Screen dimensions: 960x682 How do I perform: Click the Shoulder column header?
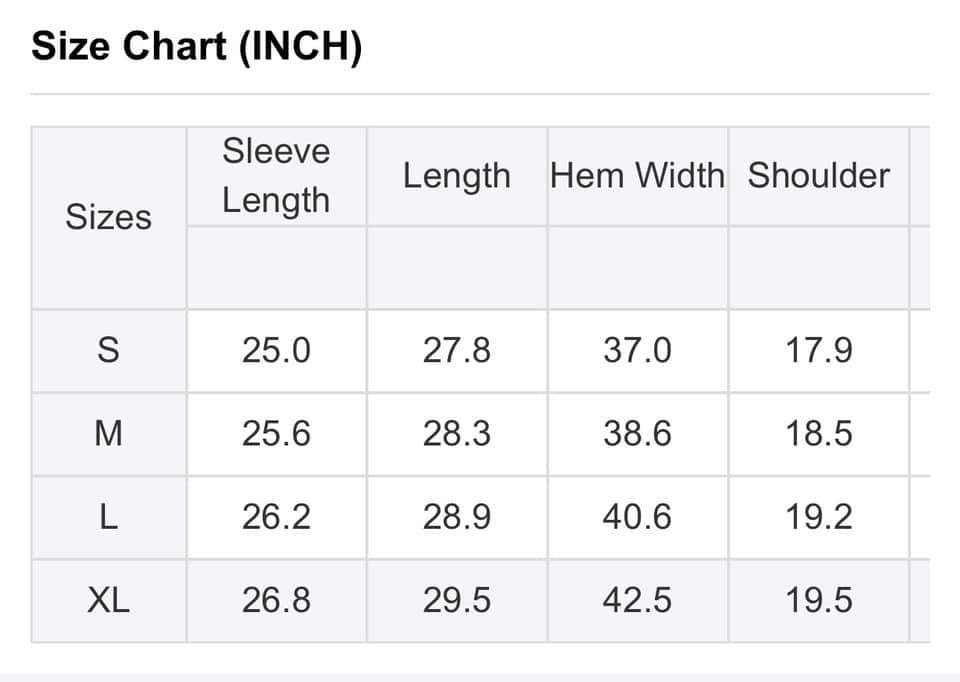coord(819,176)
